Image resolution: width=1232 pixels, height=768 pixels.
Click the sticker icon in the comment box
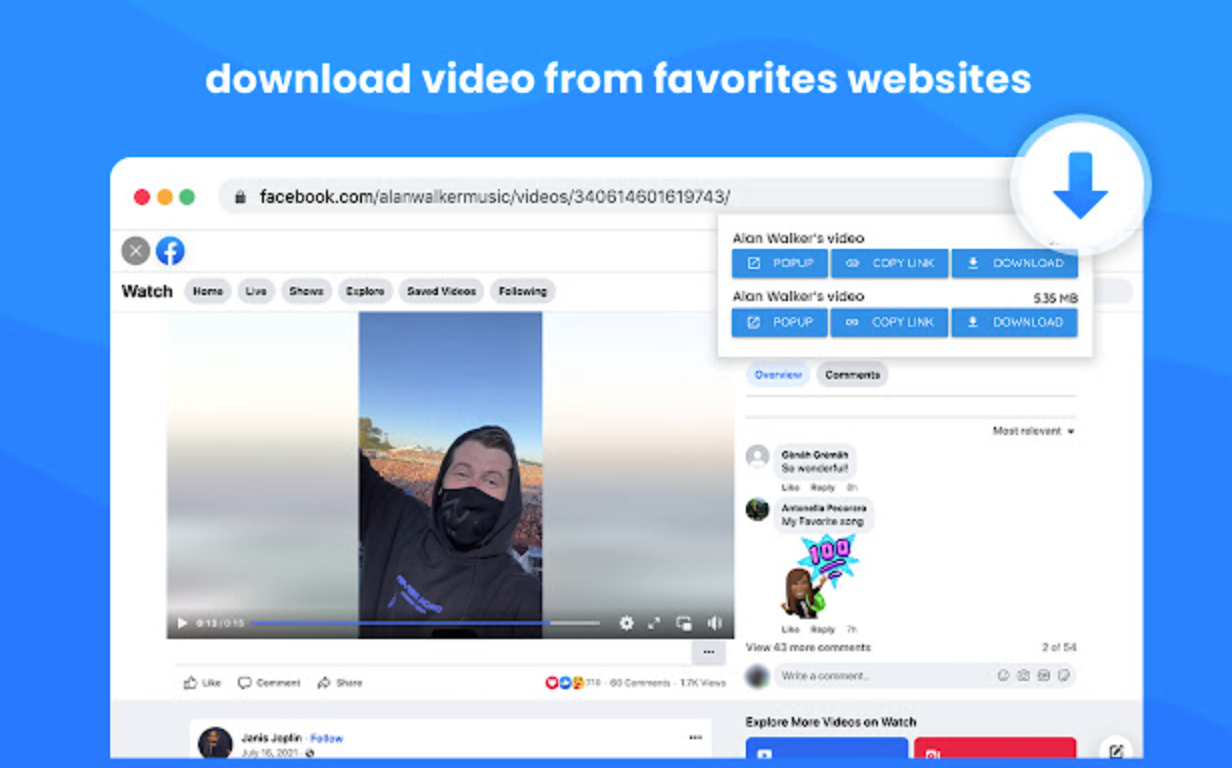coord(1064,676)
